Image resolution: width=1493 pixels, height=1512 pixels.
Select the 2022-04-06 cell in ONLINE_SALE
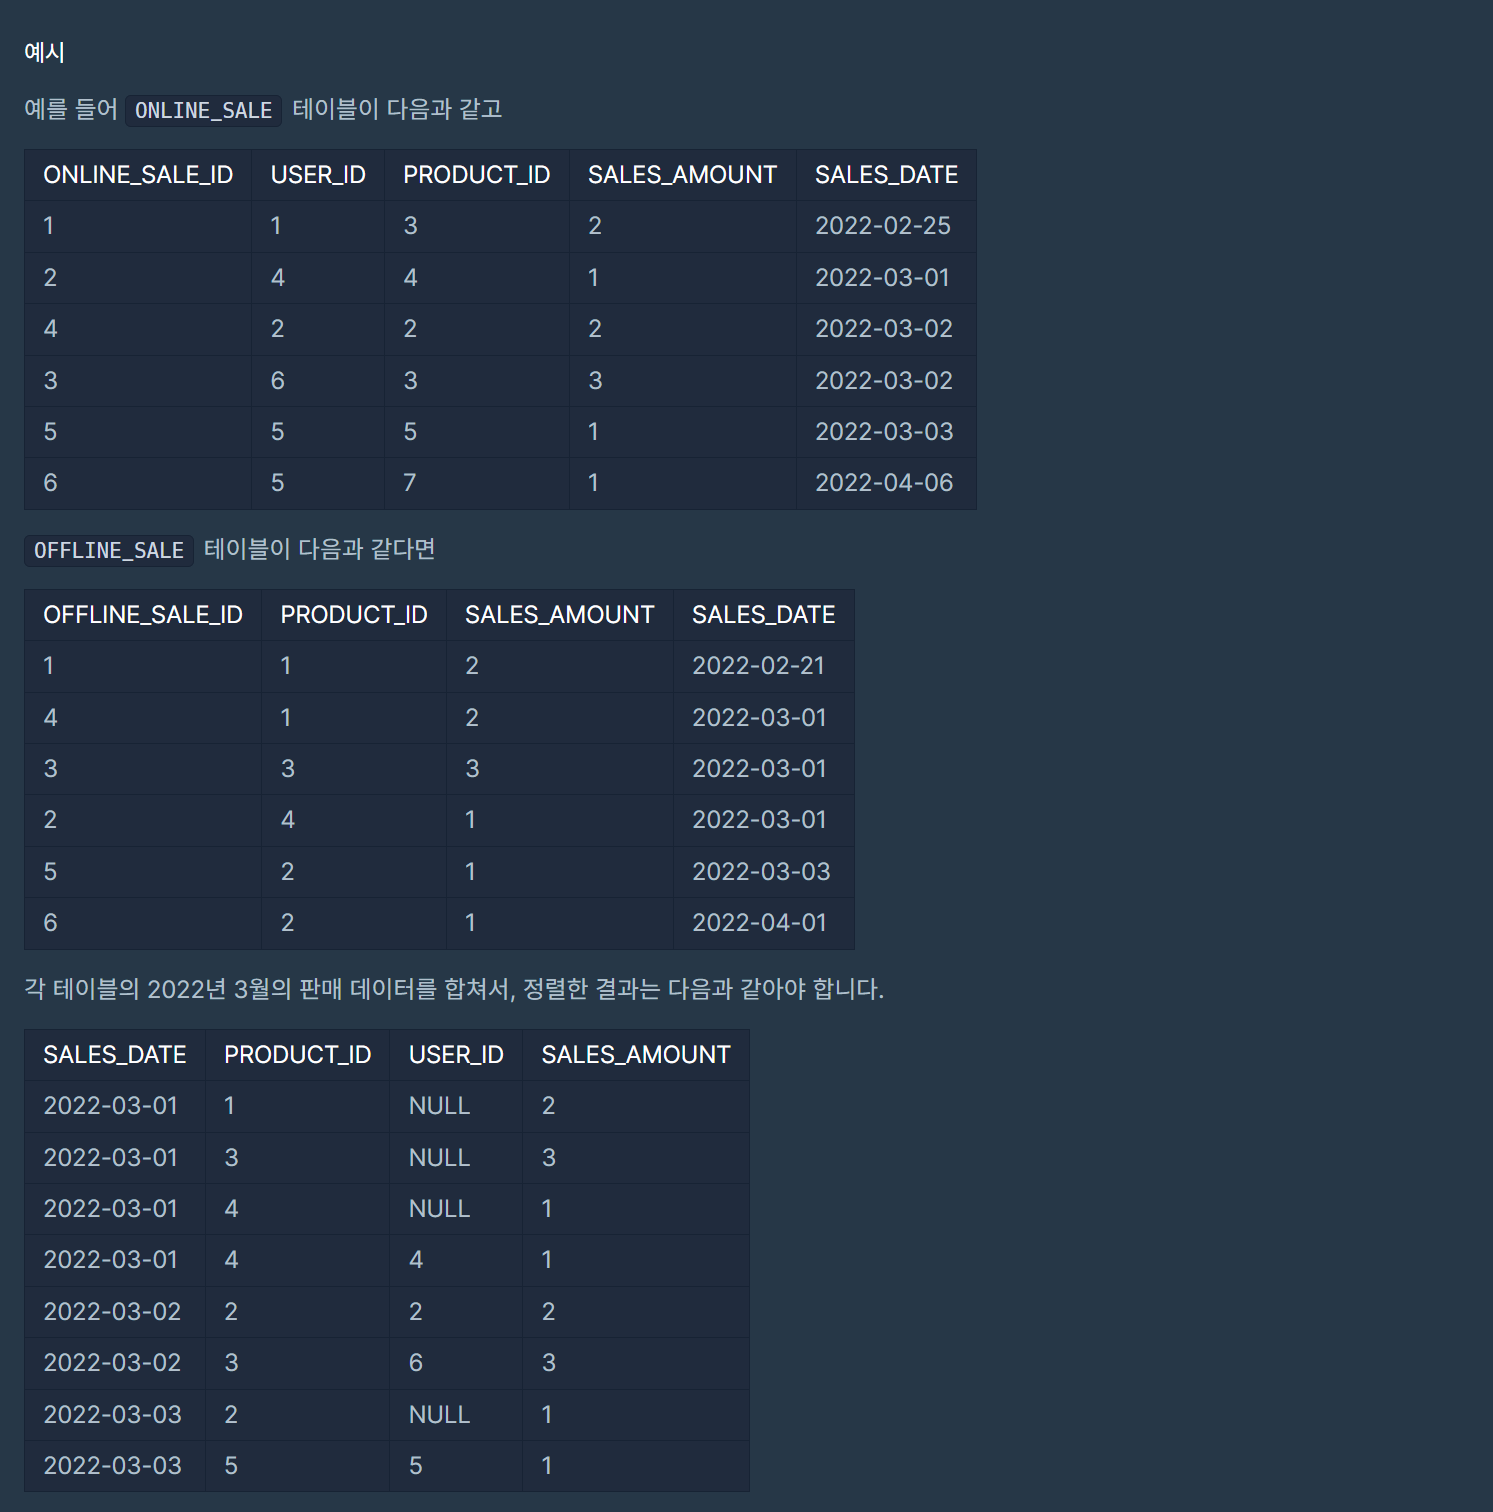pos(885,483)
